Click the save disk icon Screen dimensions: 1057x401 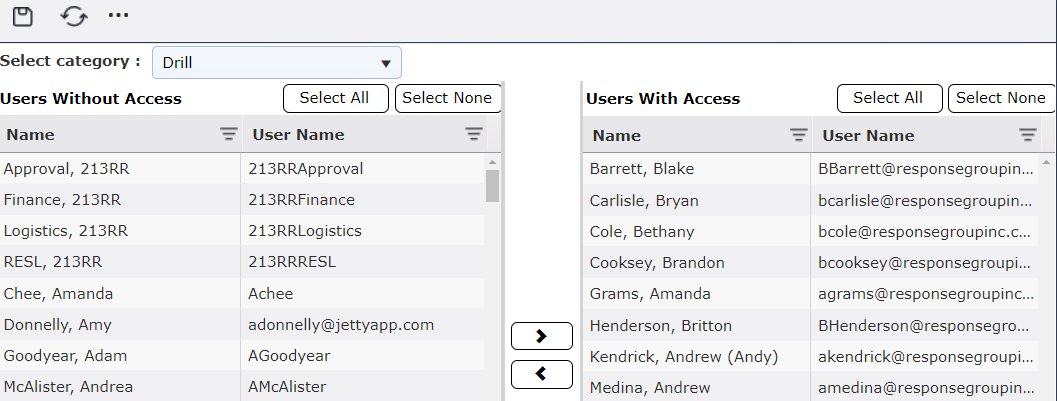click(22, 16)
